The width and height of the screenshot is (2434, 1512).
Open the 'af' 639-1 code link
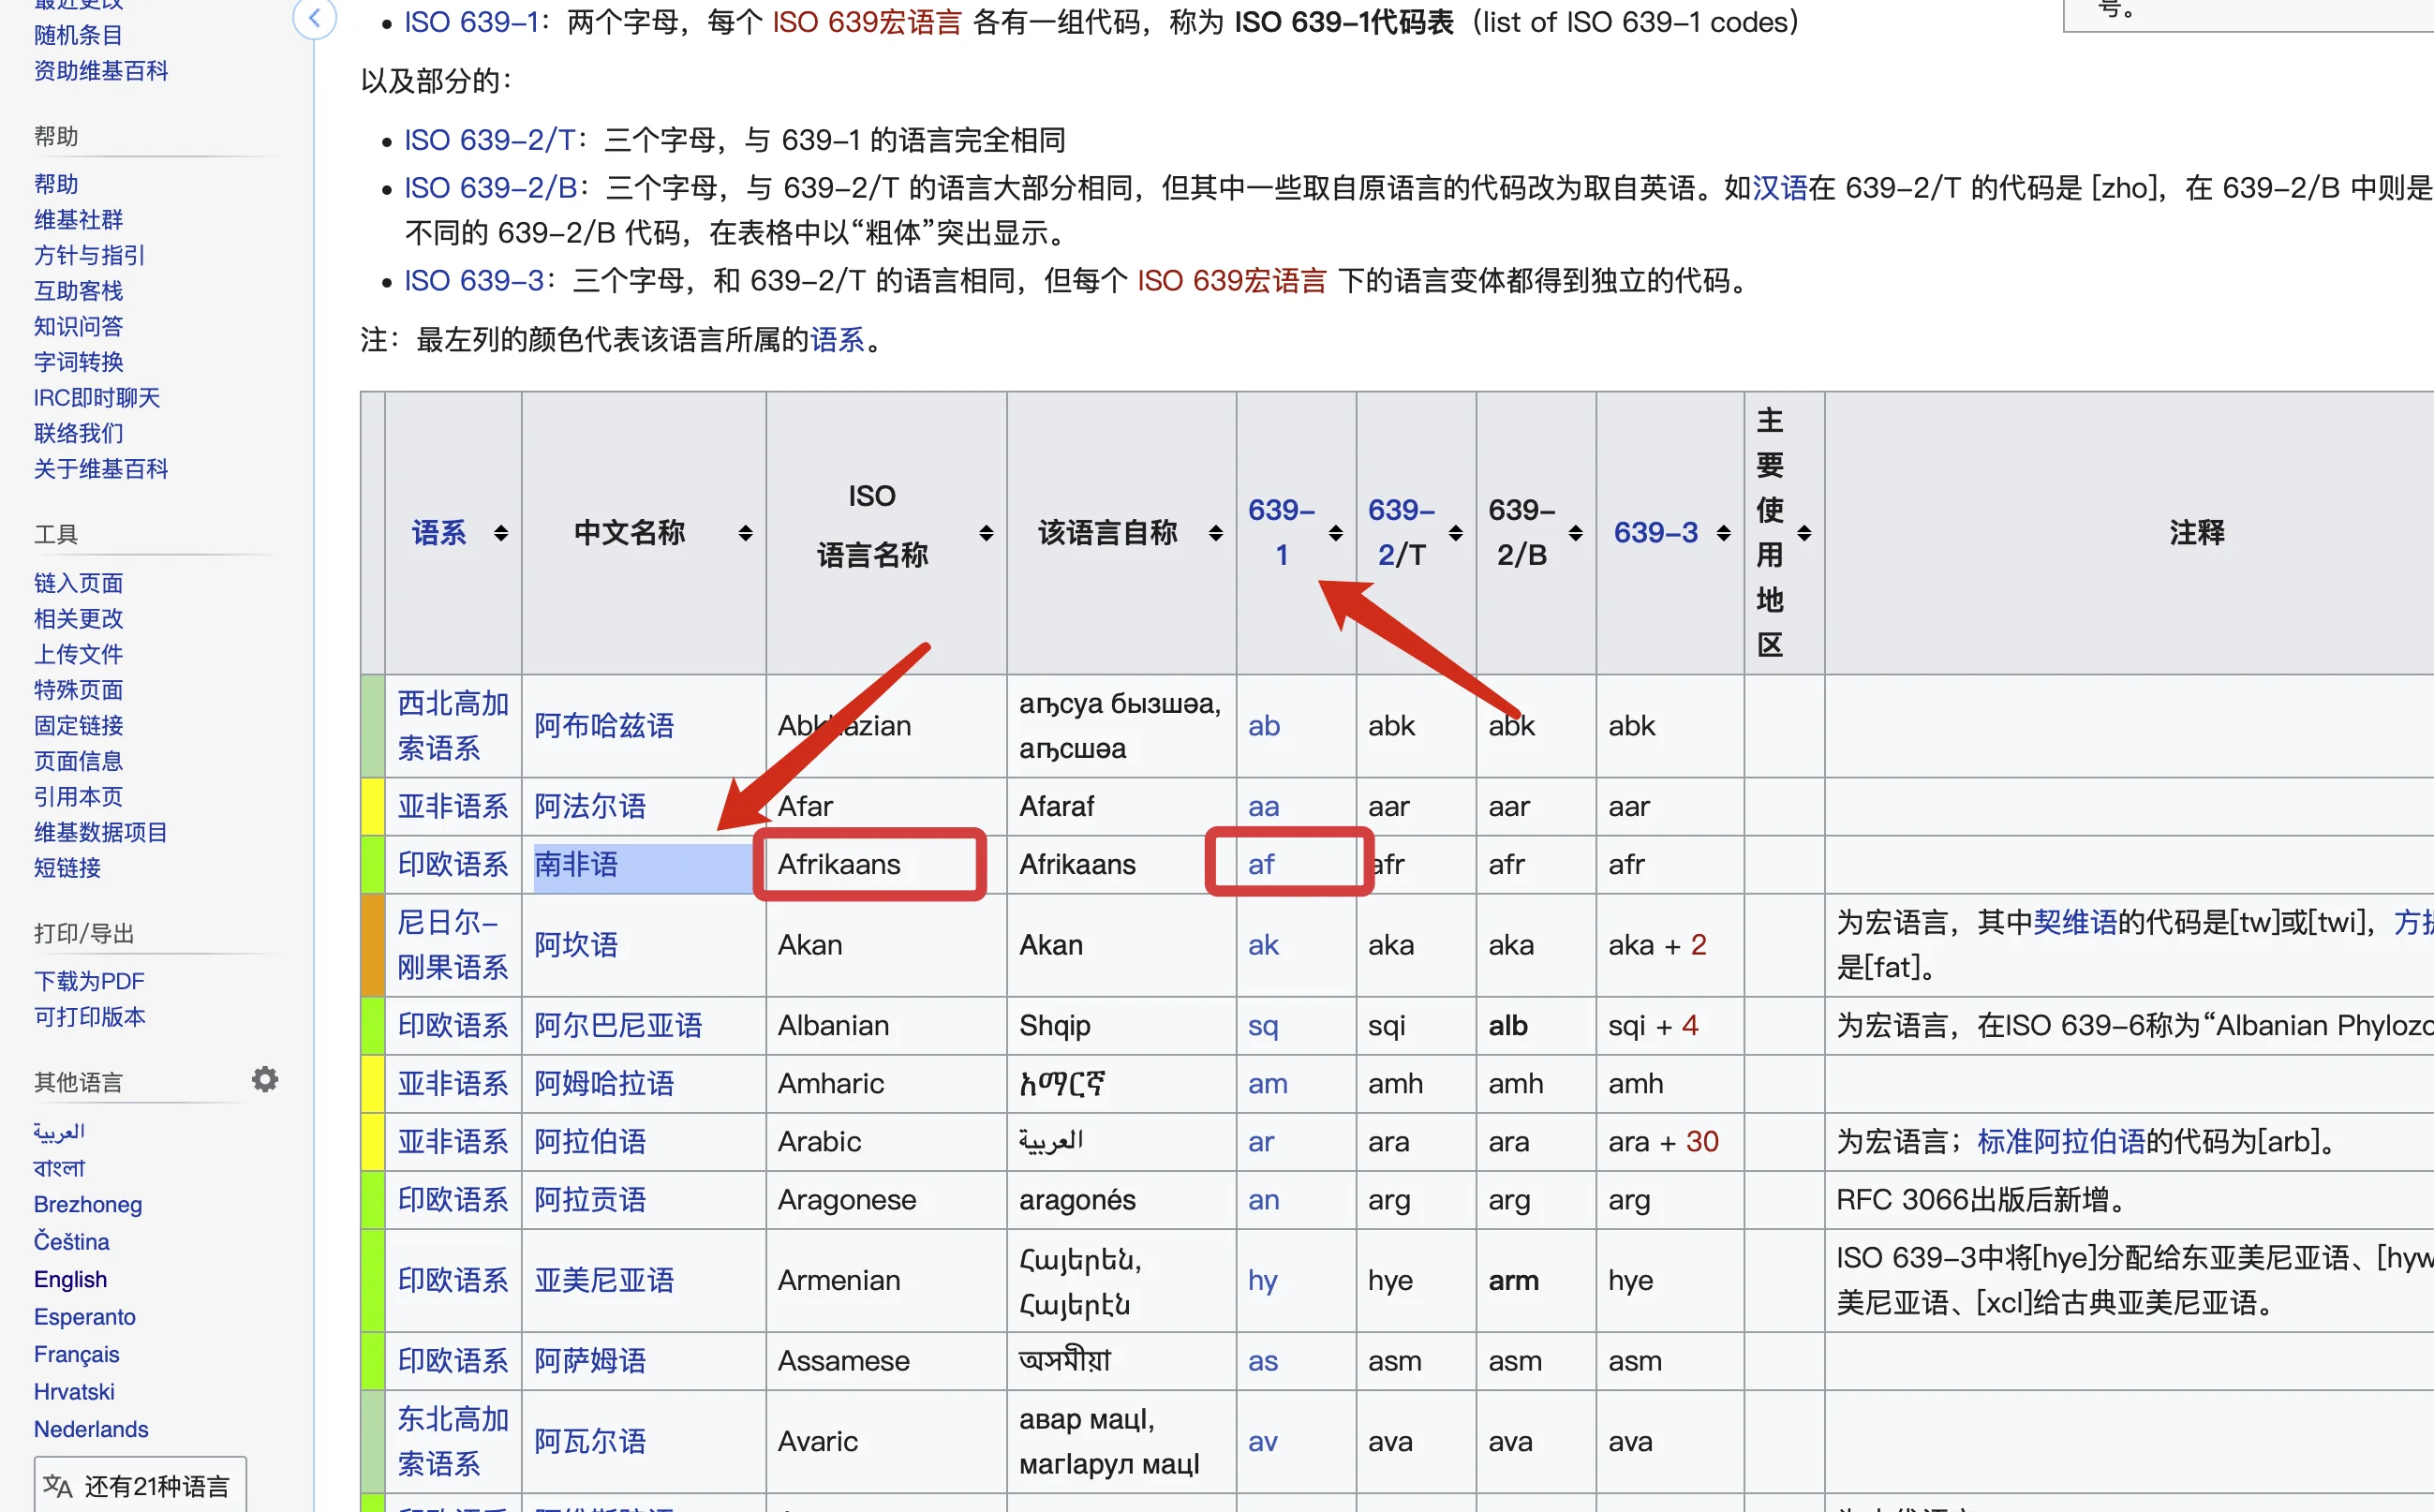[1260, 864]
